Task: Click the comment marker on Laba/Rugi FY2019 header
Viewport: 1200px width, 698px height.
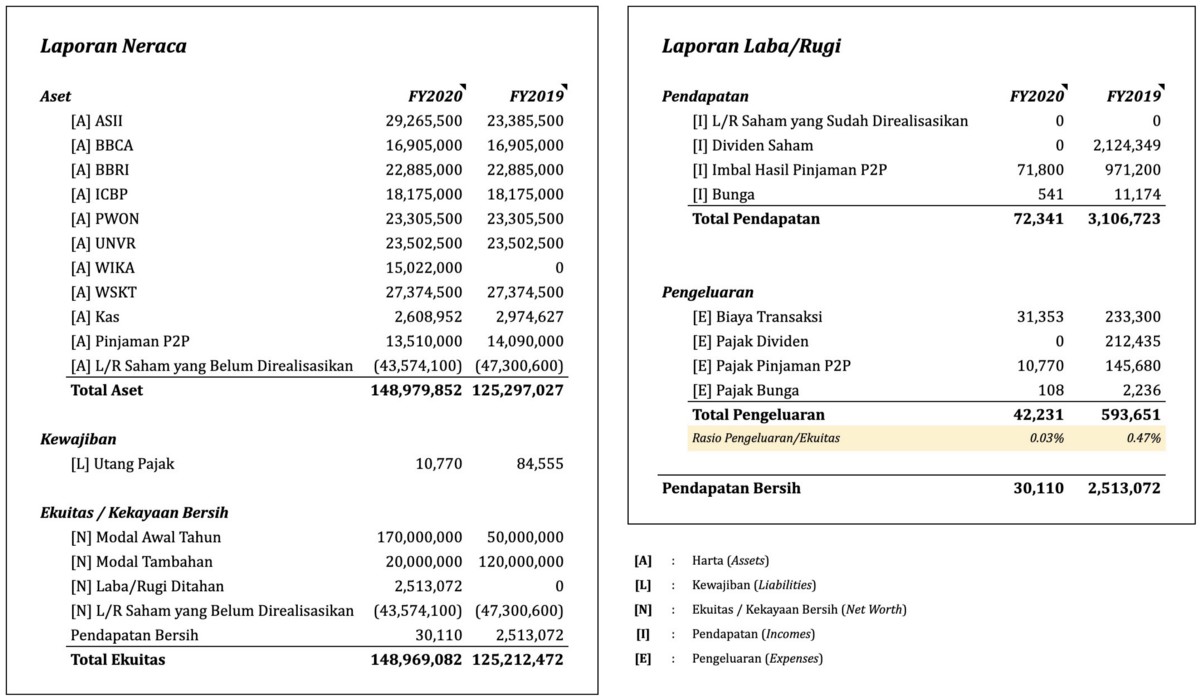Action: 1159,86
